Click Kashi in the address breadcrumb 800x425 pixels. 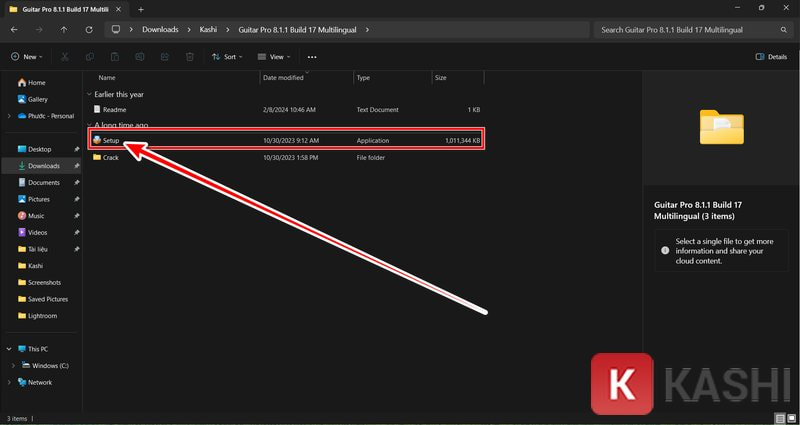(208, 30)
